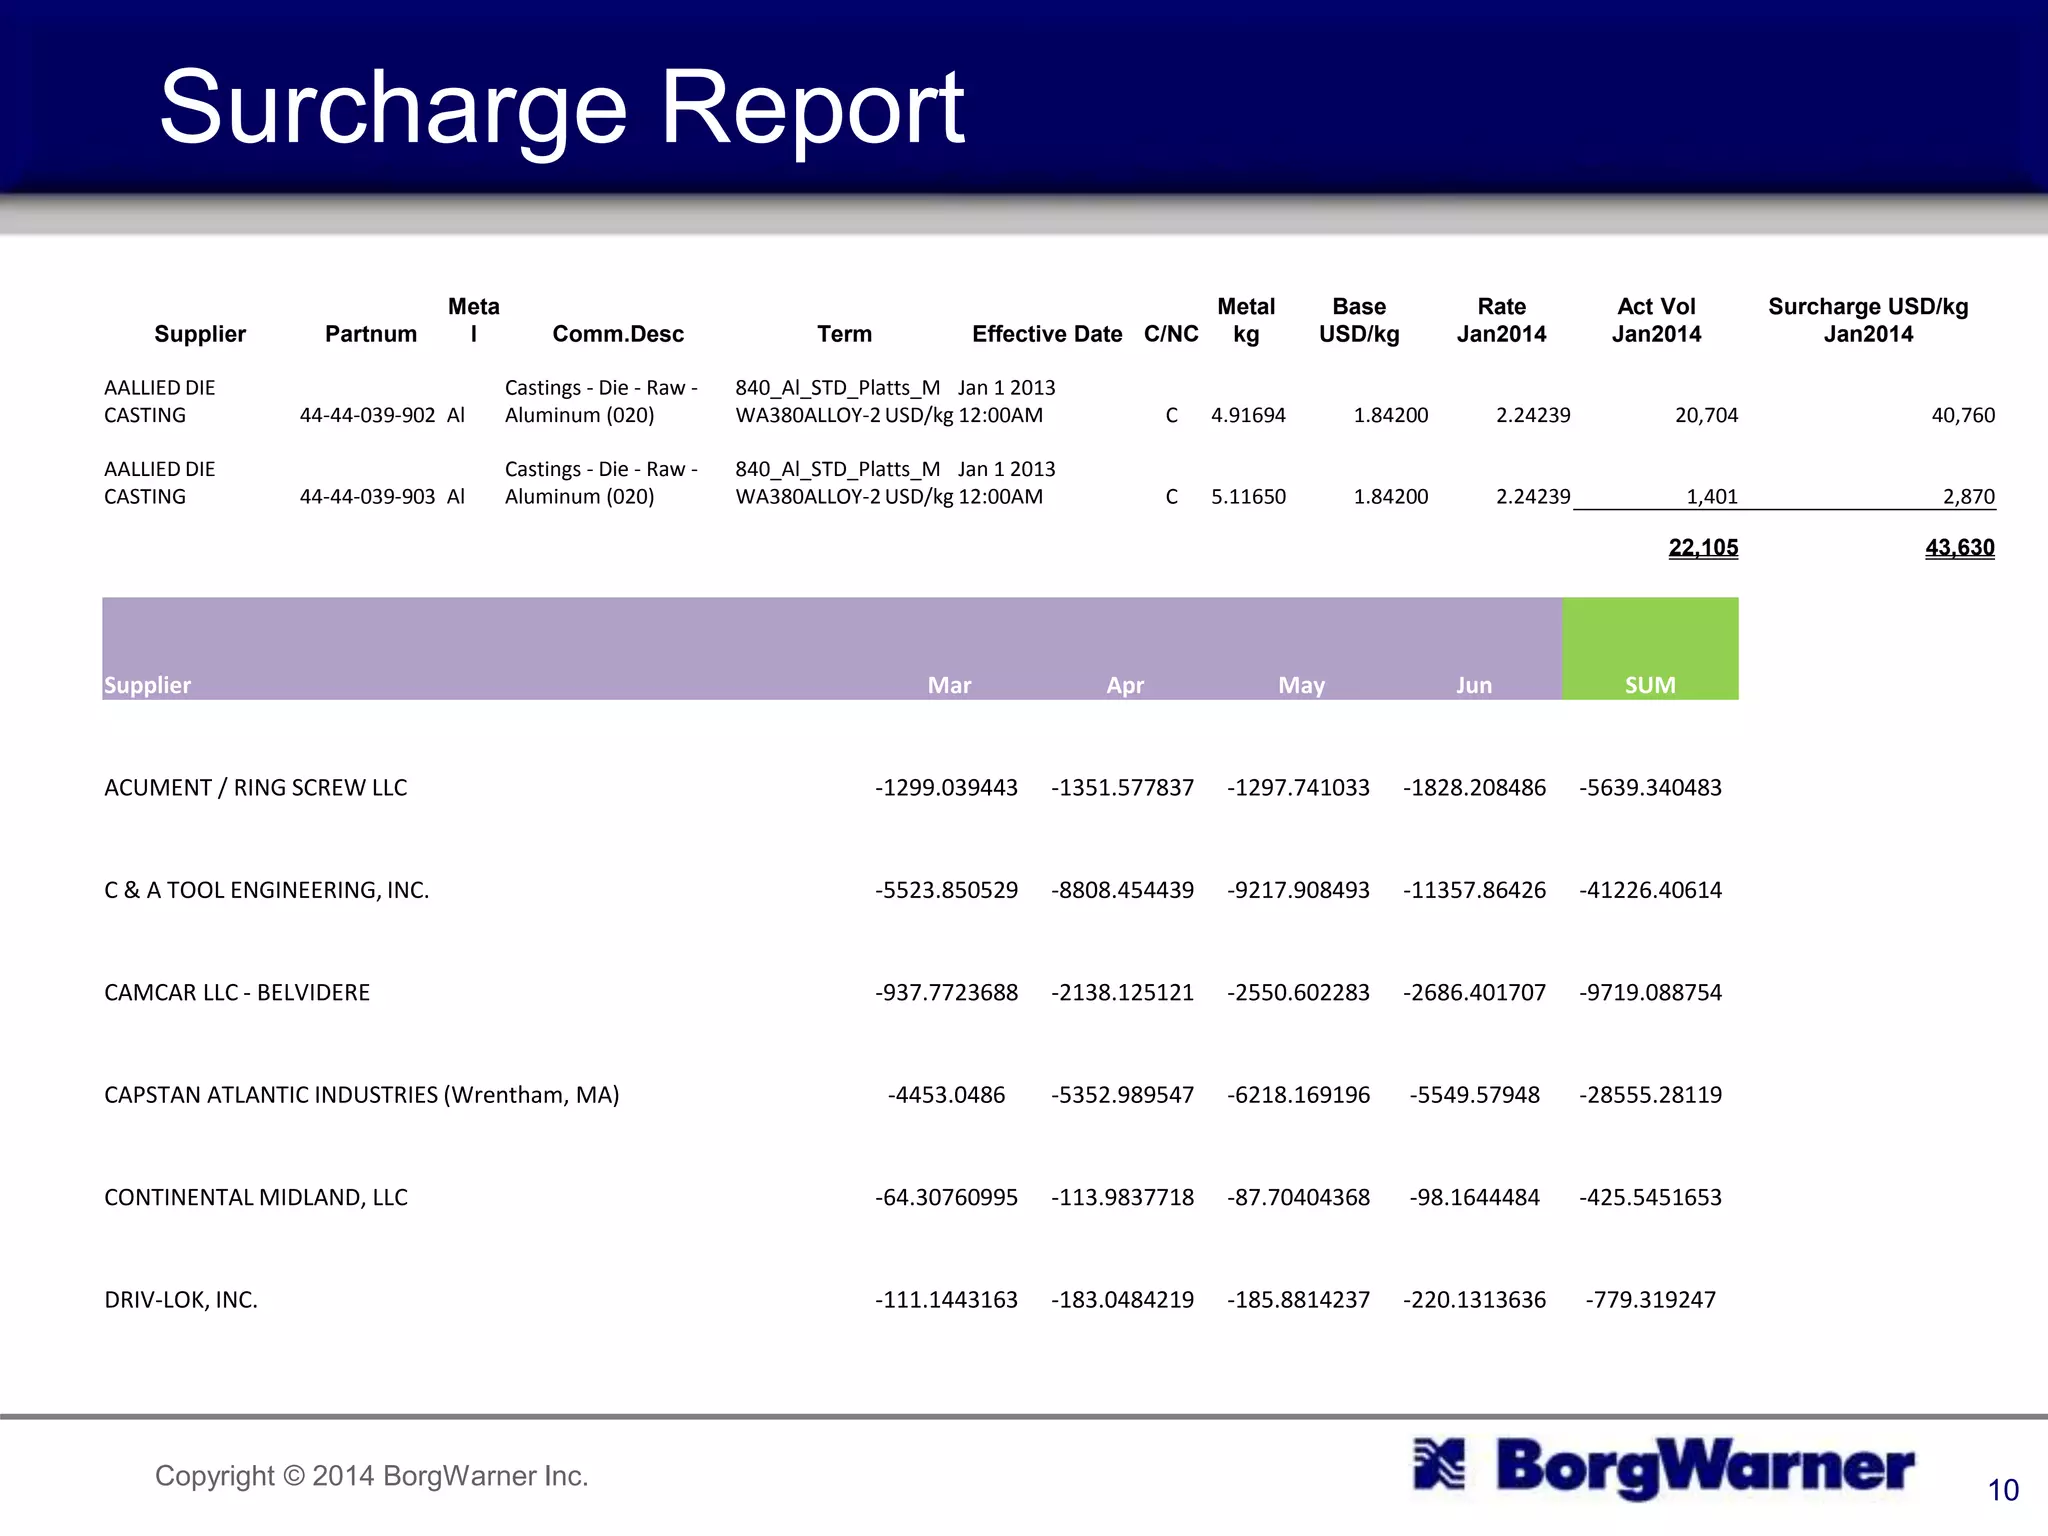Screen dimensions: 2048x1536
Task: Select the ACUMENT / RING SCREW LLC row
Action: tap(256, 788)
